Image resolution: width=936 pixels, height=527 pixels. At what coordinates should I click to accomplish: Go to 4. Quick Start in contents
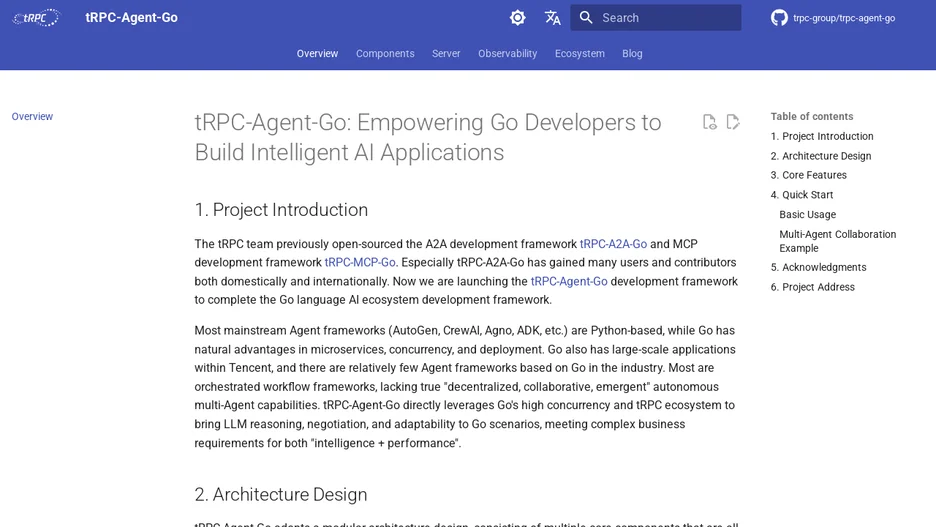pyautogui.click(x=802, y=195)
